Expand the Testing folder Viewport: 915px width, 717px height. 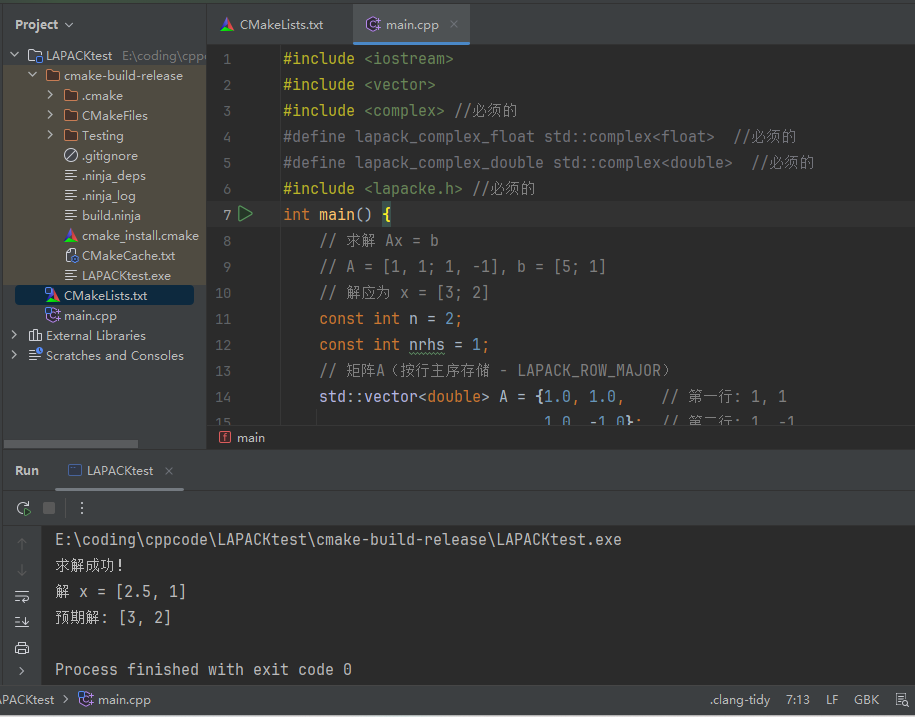coord(50,135)
